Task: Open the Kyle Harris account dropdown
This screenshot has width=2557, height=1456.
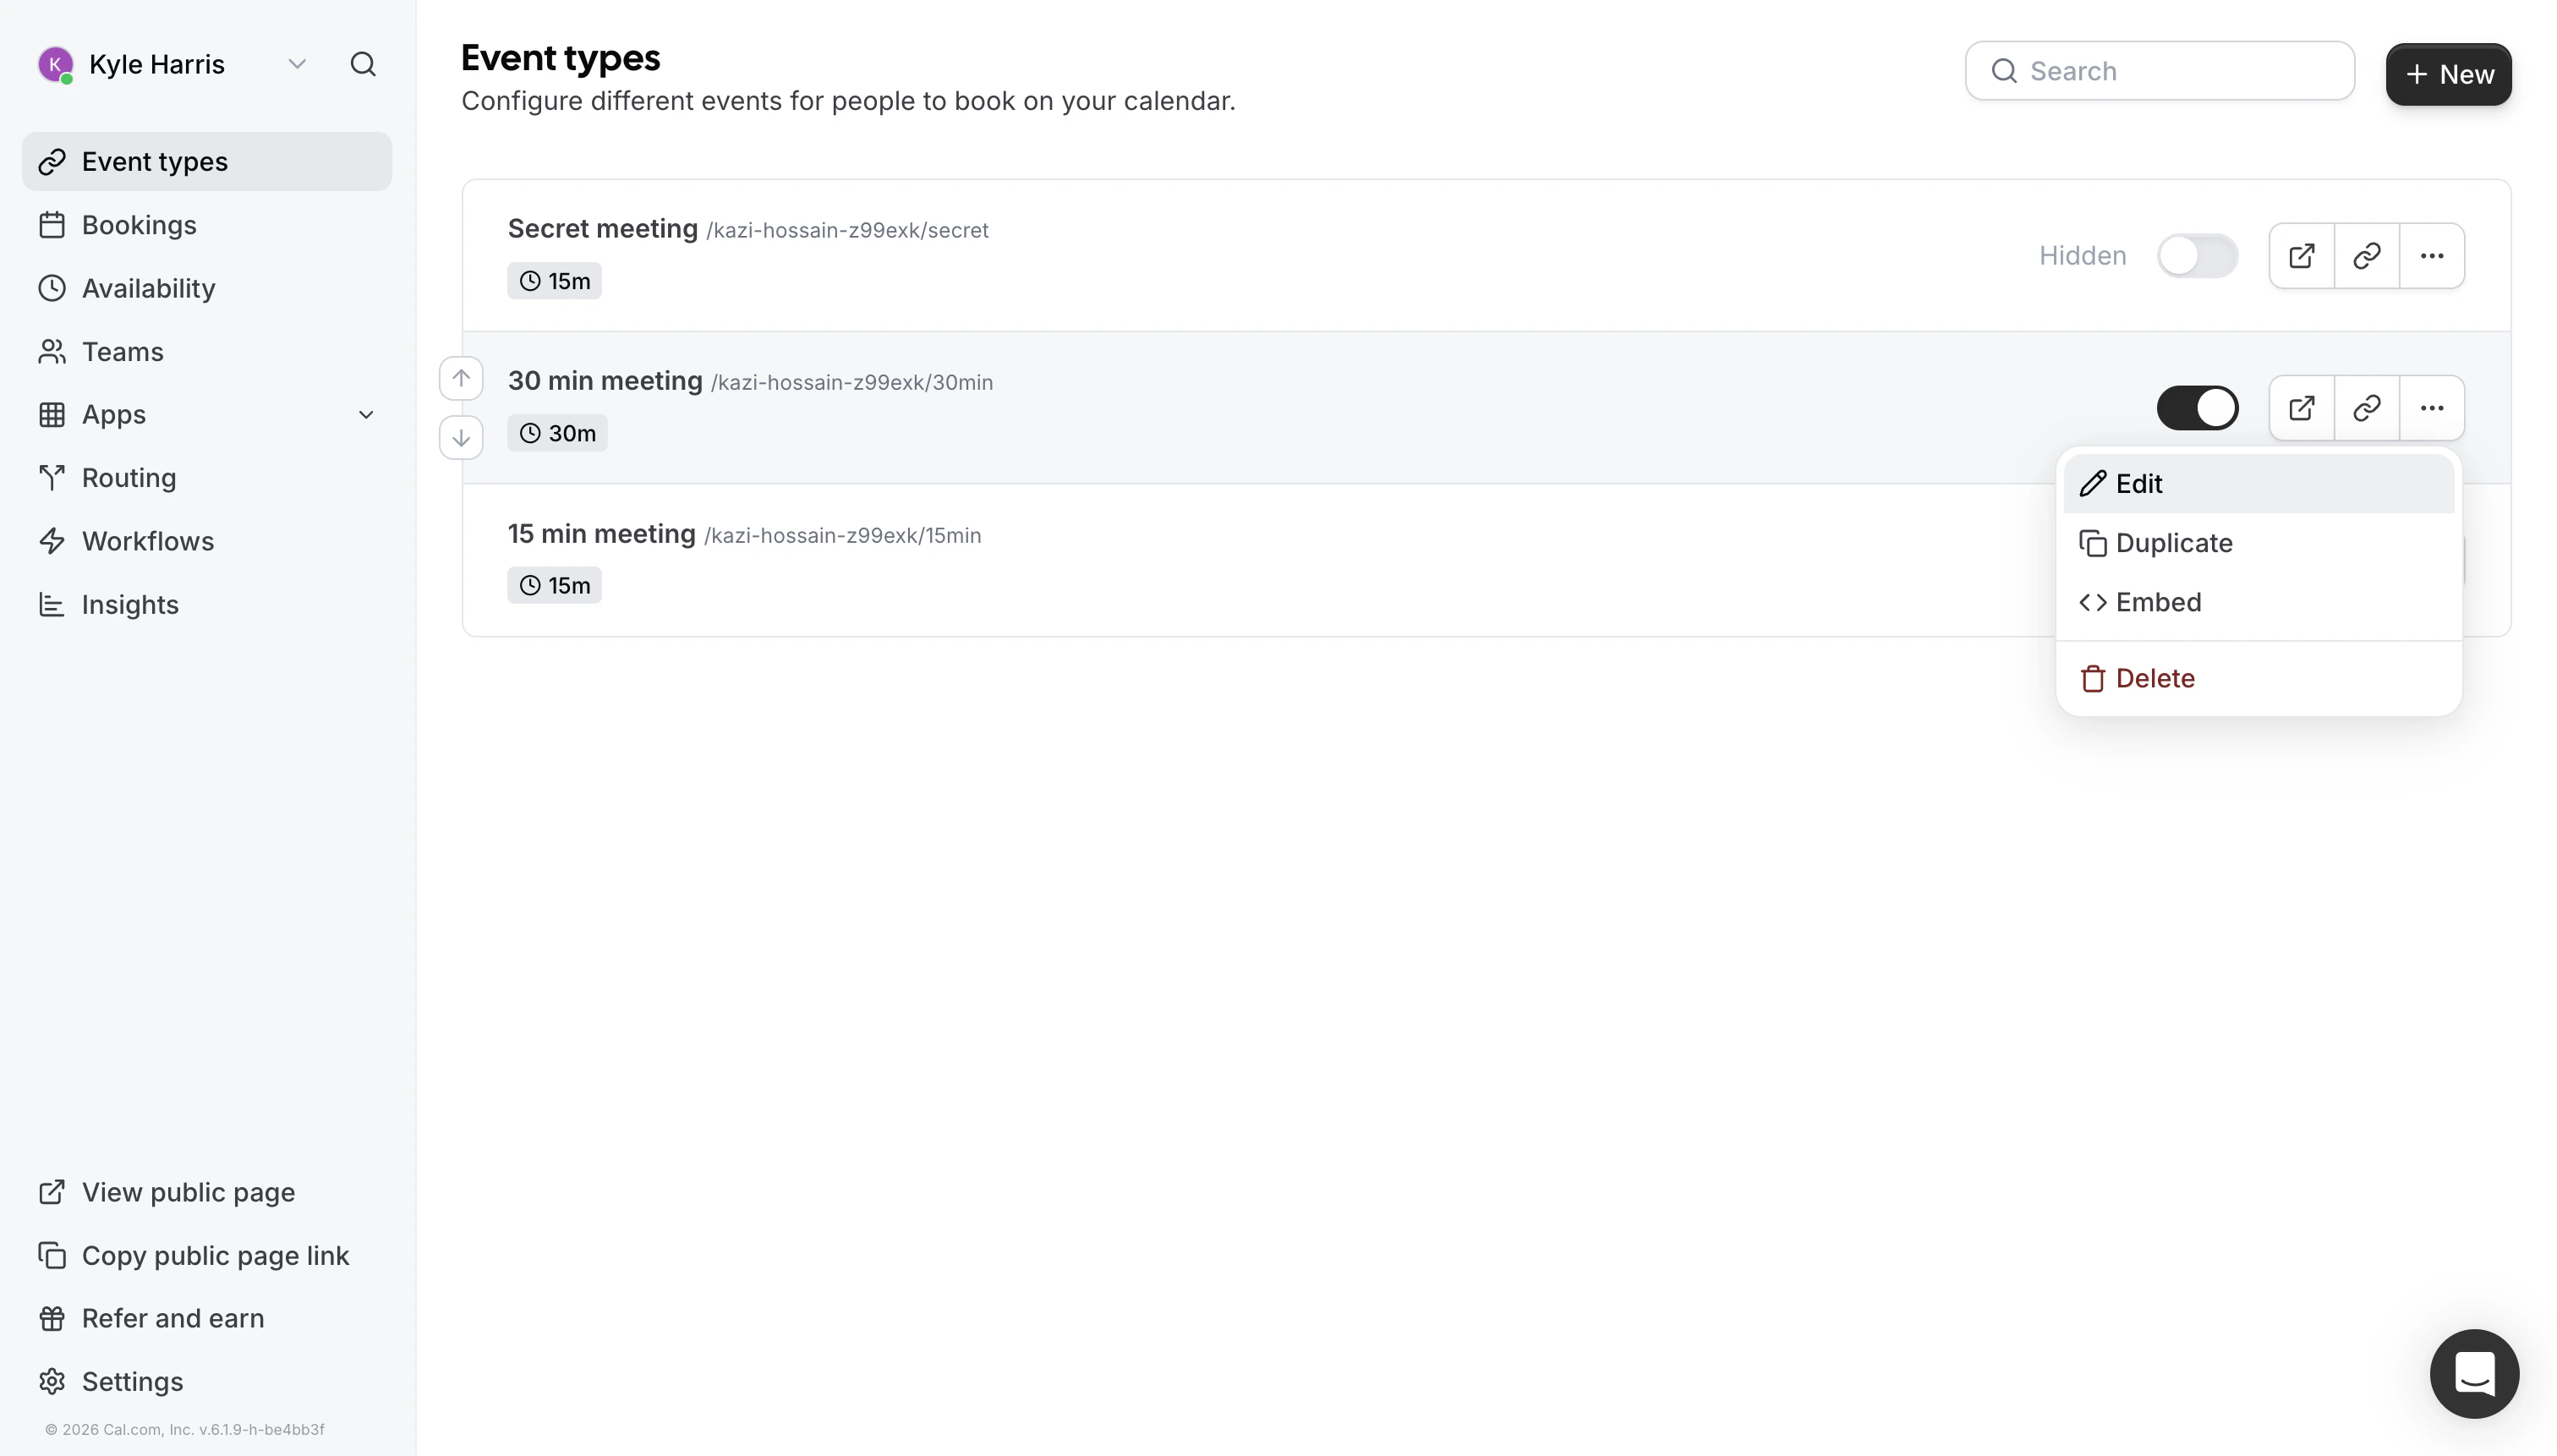Action: pyautogui.click(x=296, y=64)
